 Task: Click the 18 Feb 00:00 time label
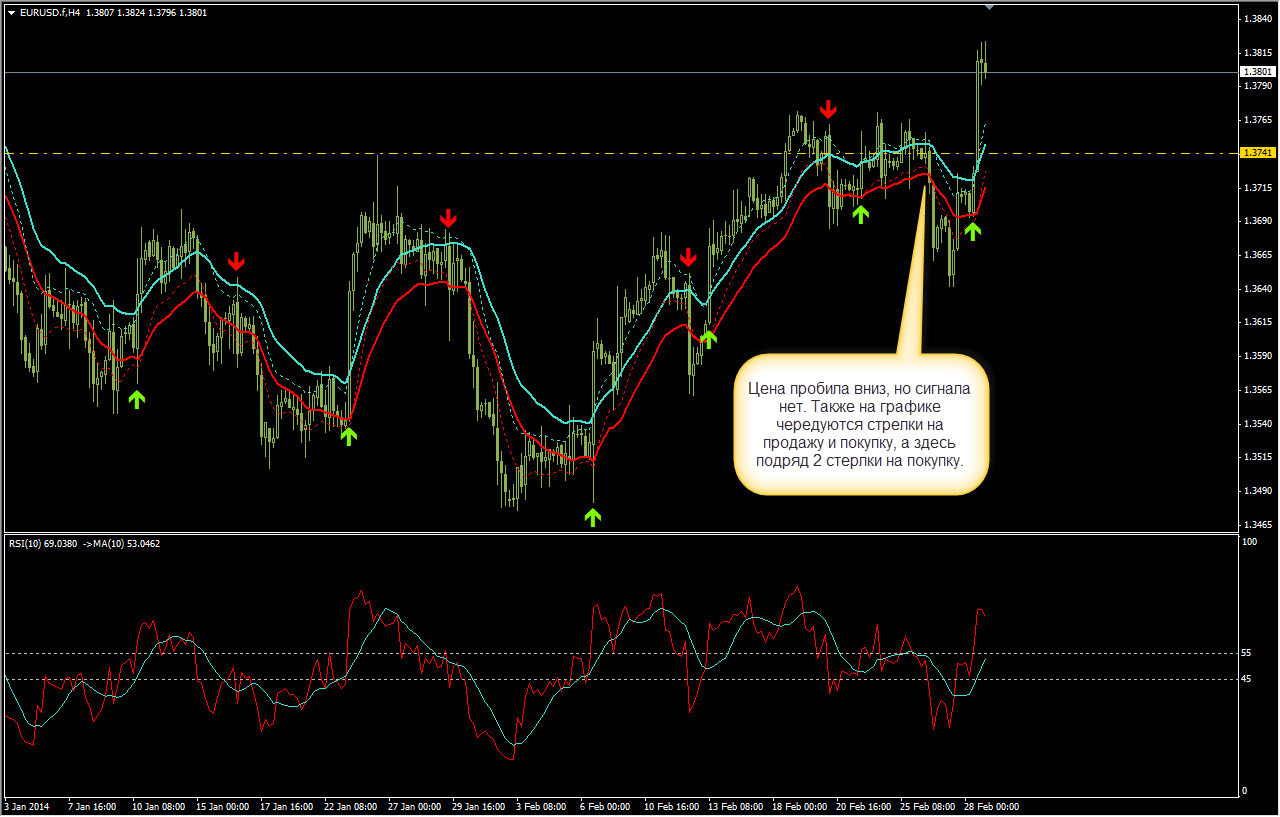799,806
